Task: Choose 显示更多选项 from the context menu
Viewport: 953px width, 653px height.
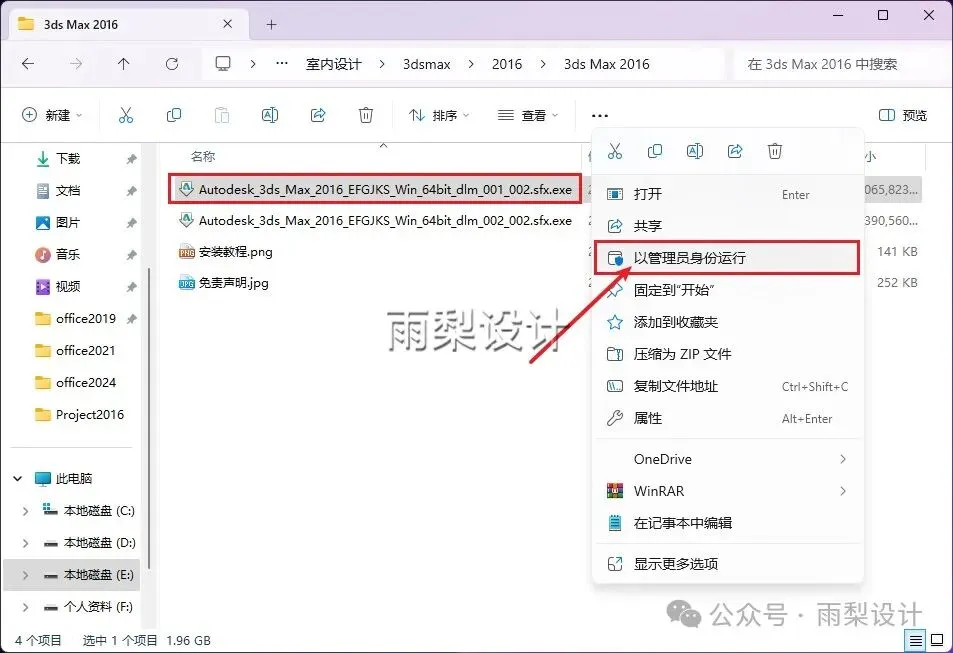Action: tap(728, 564)
